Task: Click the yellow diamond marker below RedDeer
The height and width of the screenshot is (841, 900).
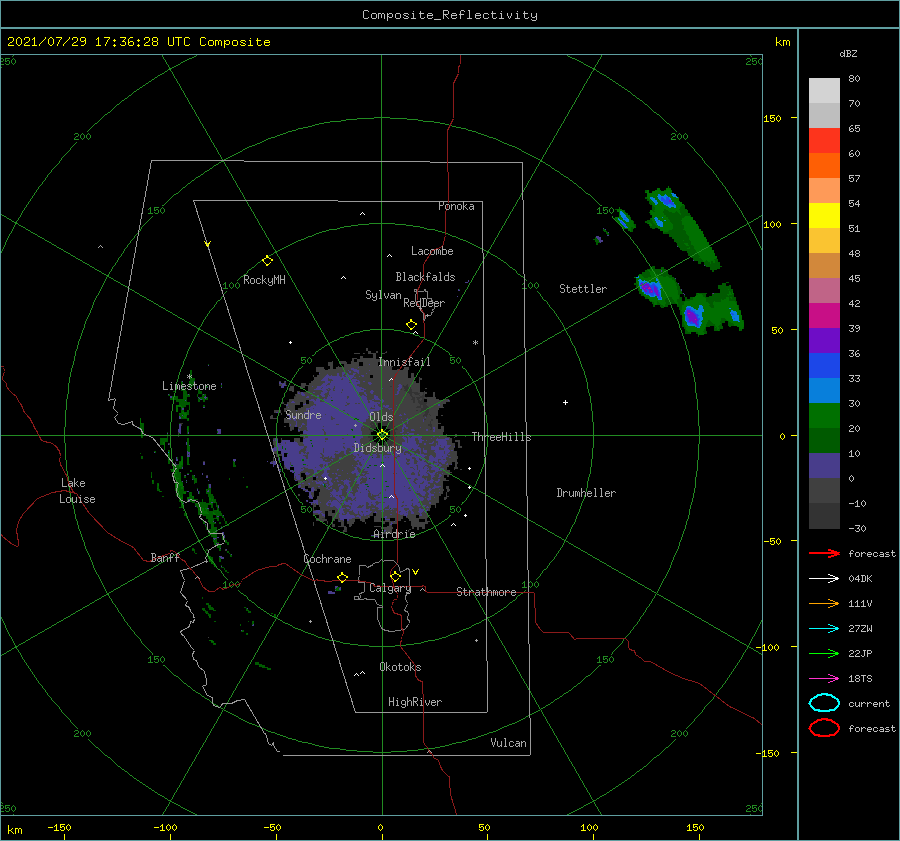Action: tap(412, 325)
